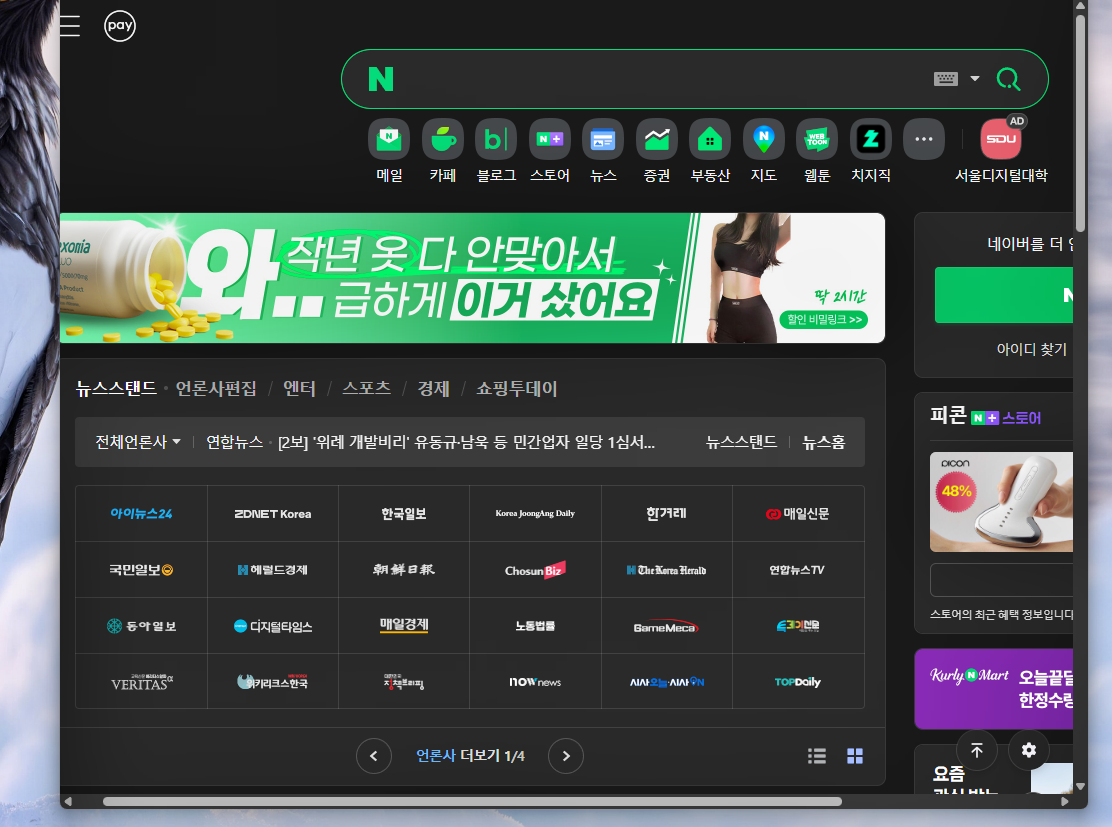Open the 동아일보 press tile
1112x827 pixels.
pos(141,626)
